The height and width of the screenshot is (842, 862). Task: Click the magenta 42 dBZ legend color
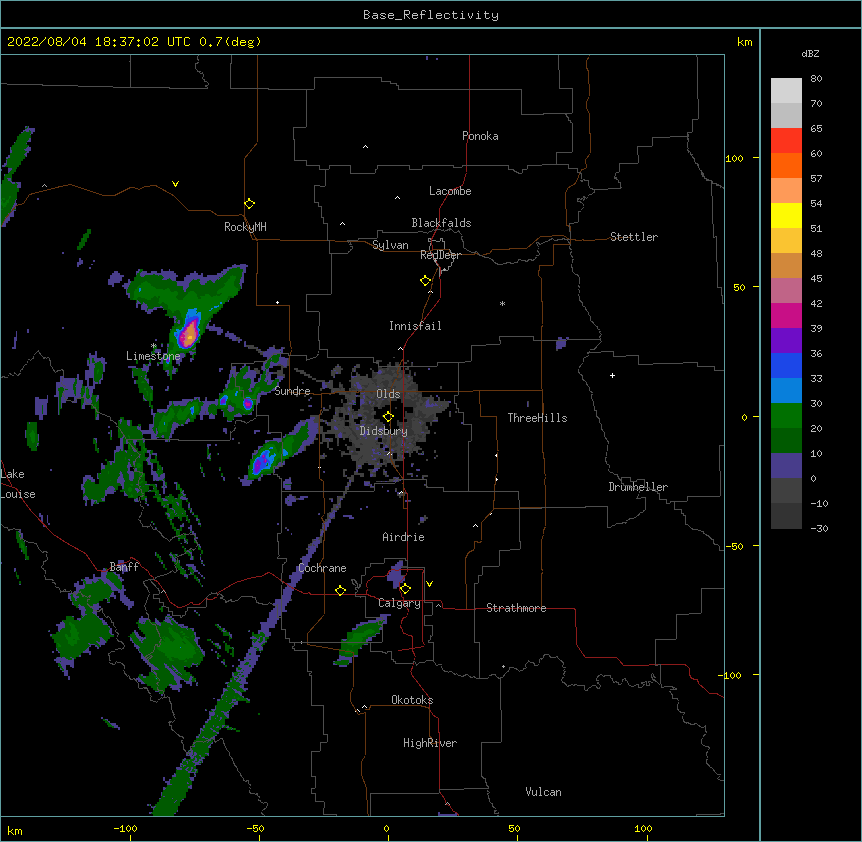[786, 315]
